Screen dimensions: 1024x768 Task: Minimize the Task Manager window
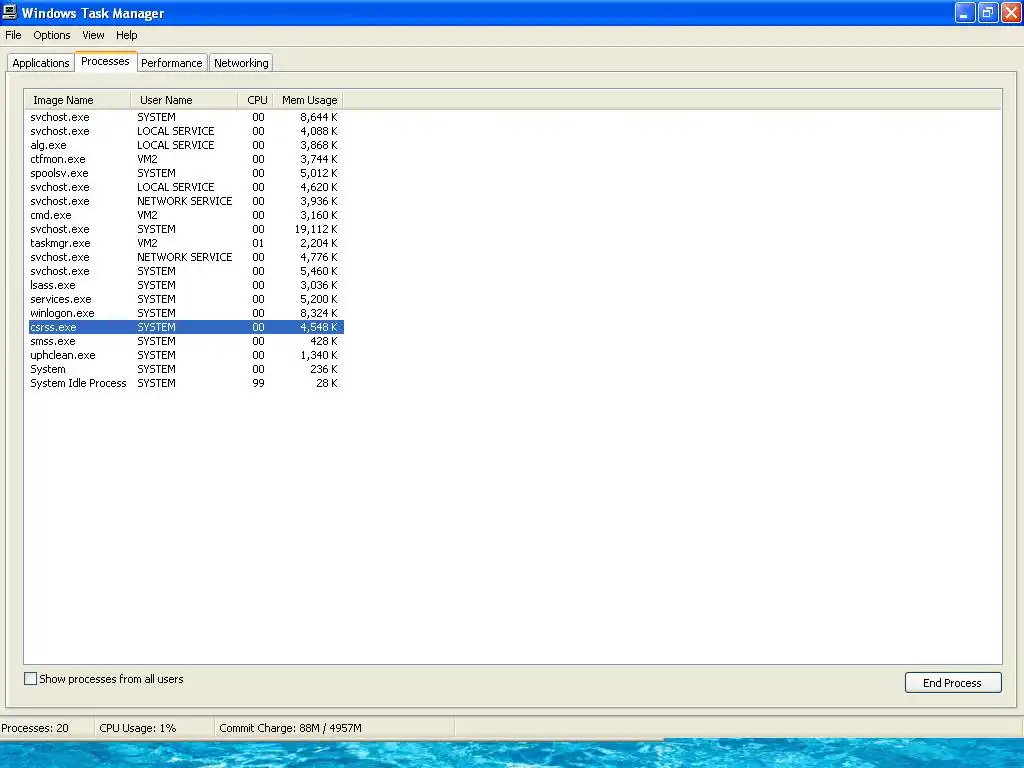click(965, 12)
